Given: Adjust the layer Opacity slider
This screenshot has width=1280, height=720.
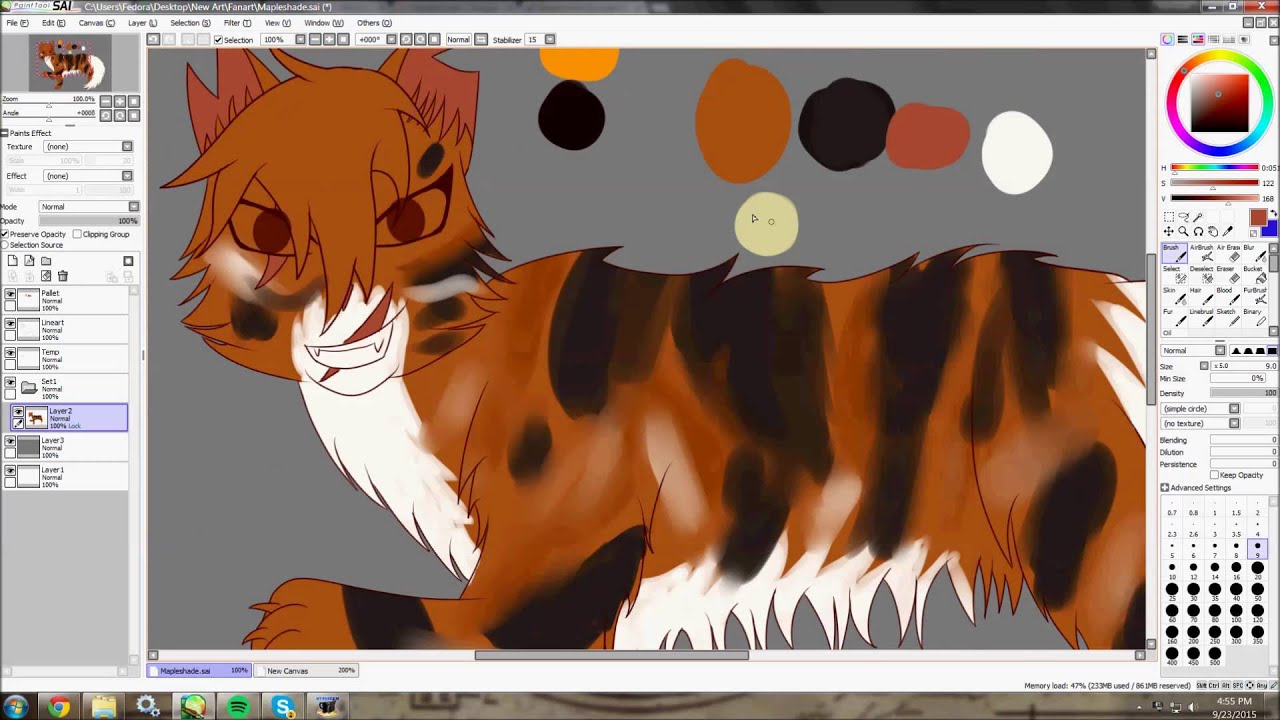Looking at the screenshot, I should coord(88,221).
